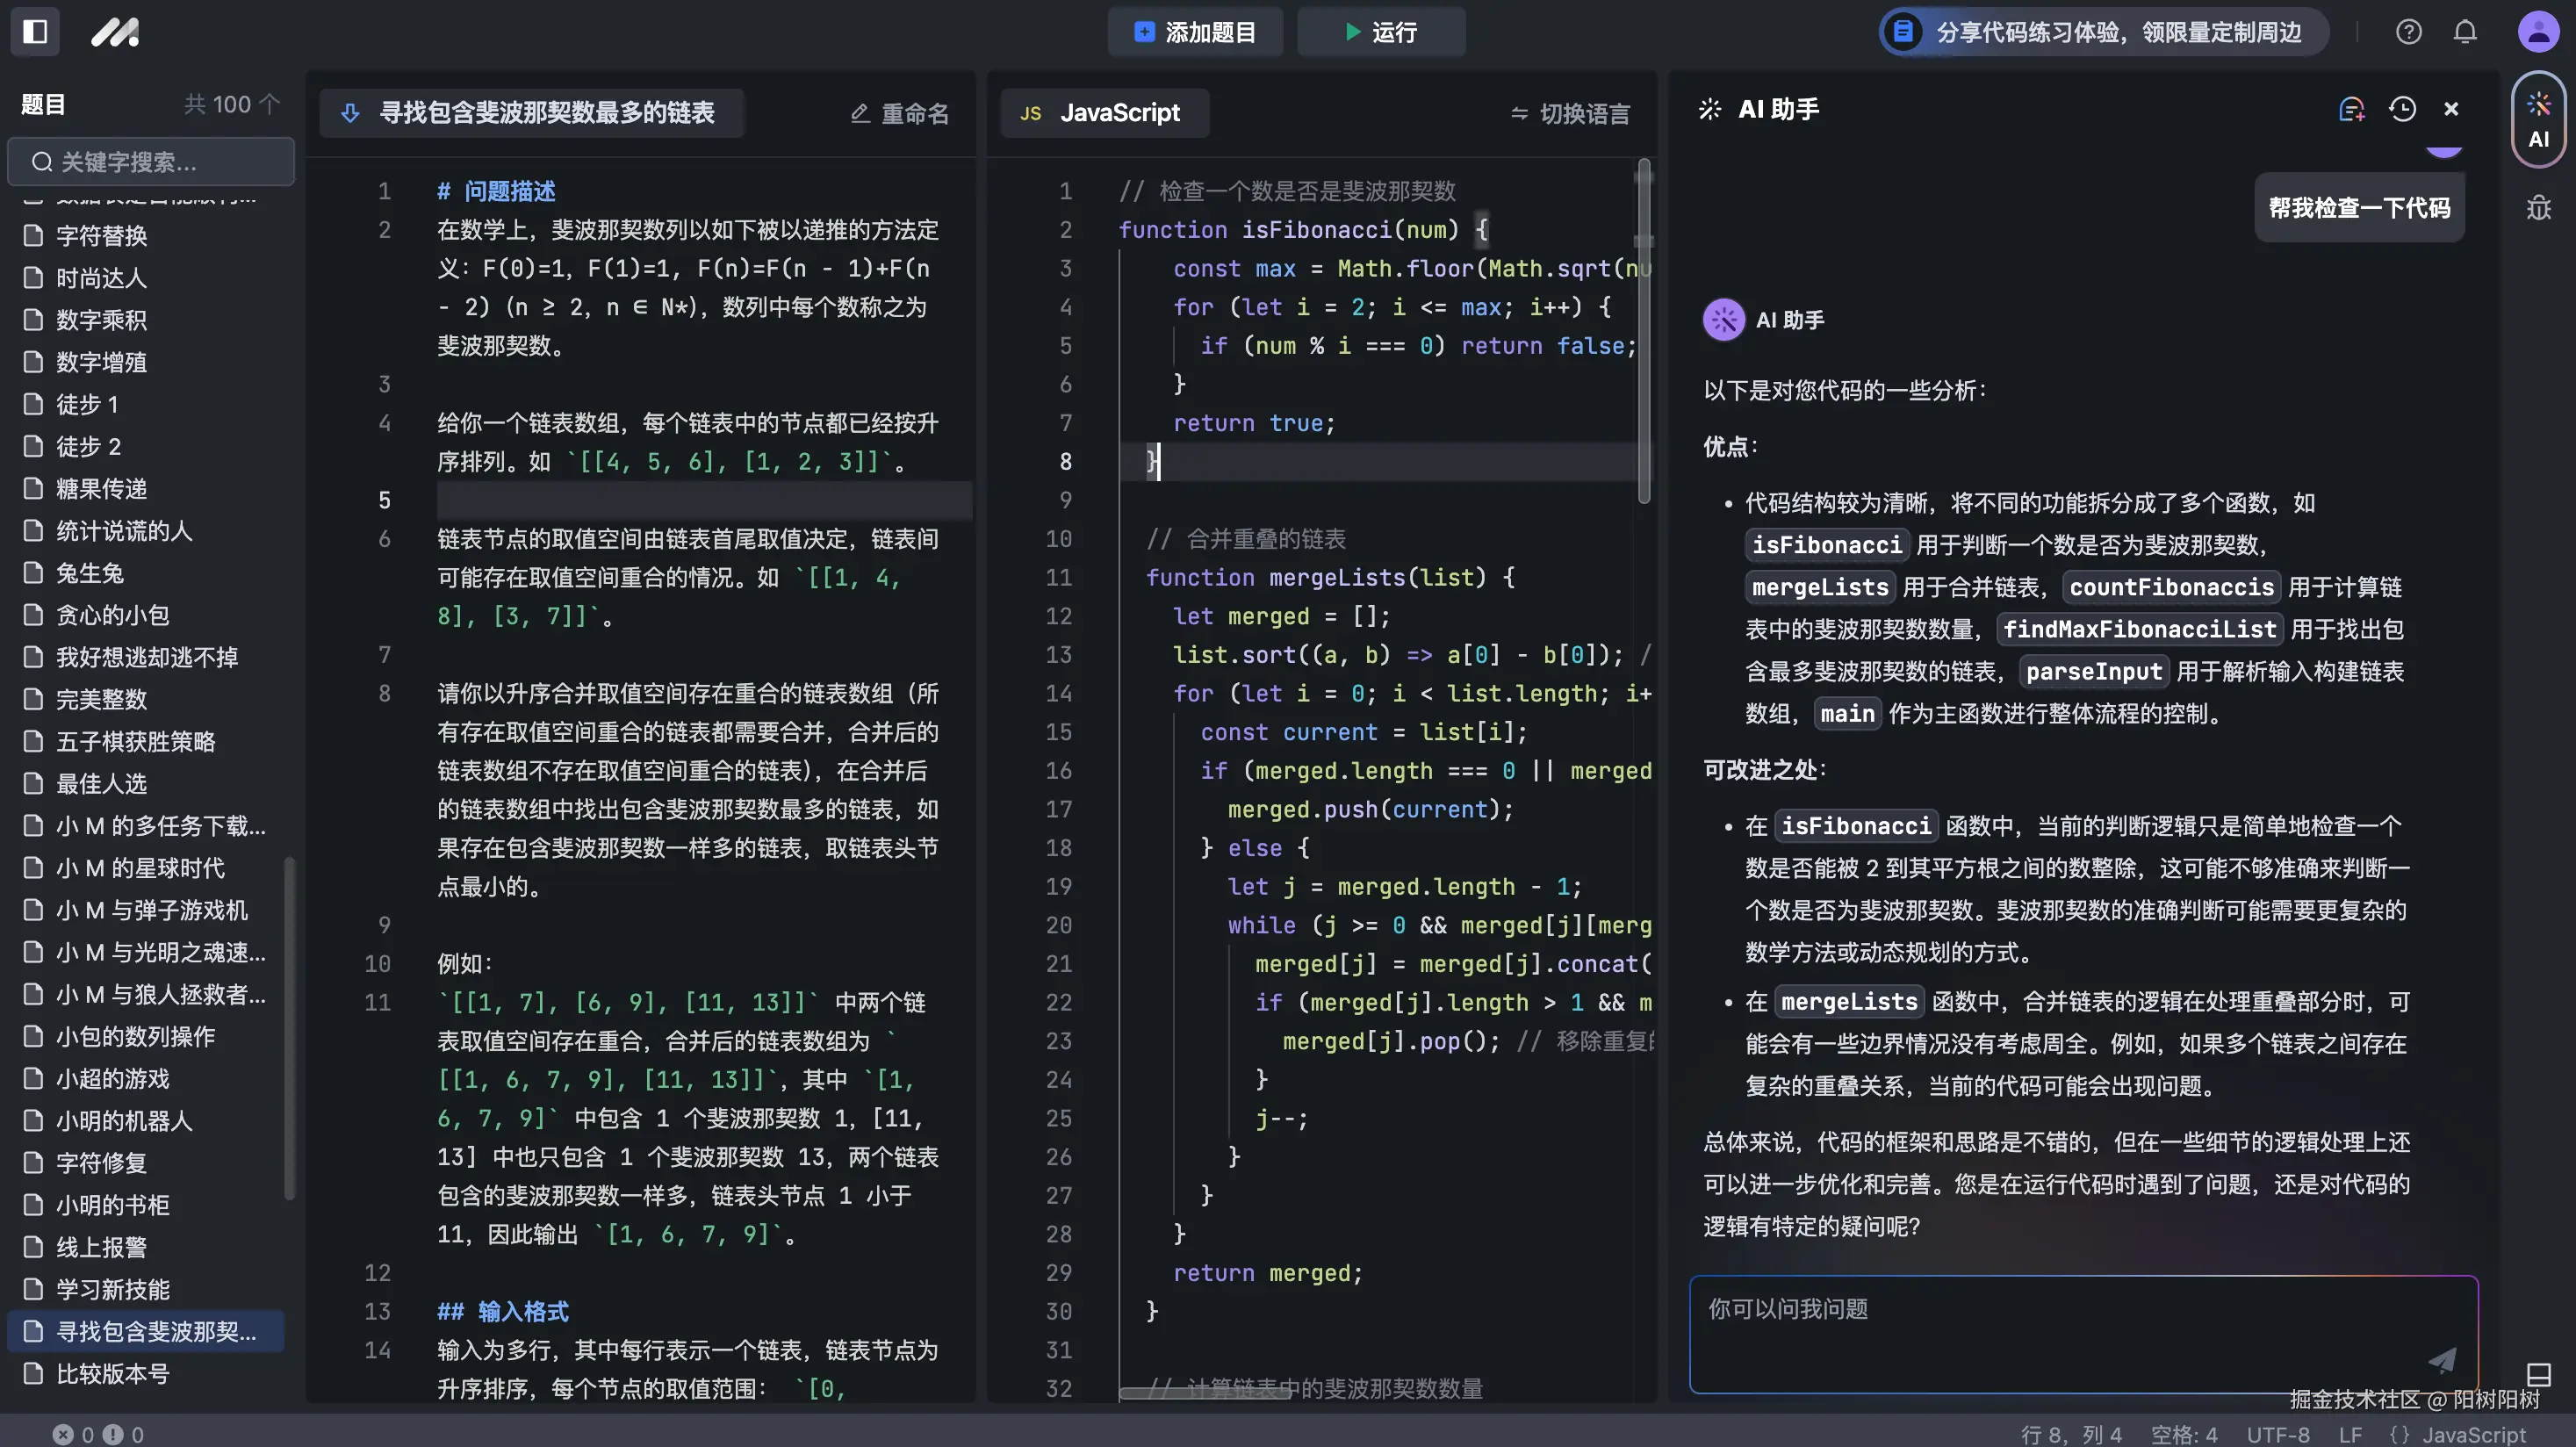This screenshot has height=1447, width=2576.
Task: Open a new AI chat conversation
Action: point(2352,109)
